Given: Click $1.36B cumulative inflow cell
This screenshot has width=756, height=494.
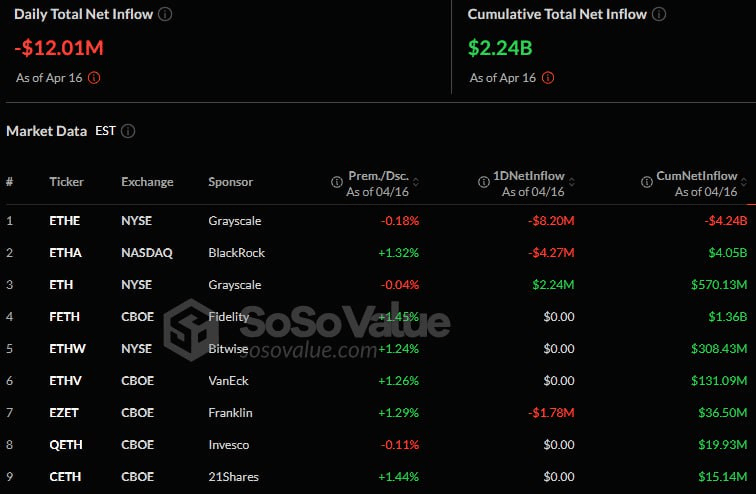Looking at the screenshot, I should [728, 317].
